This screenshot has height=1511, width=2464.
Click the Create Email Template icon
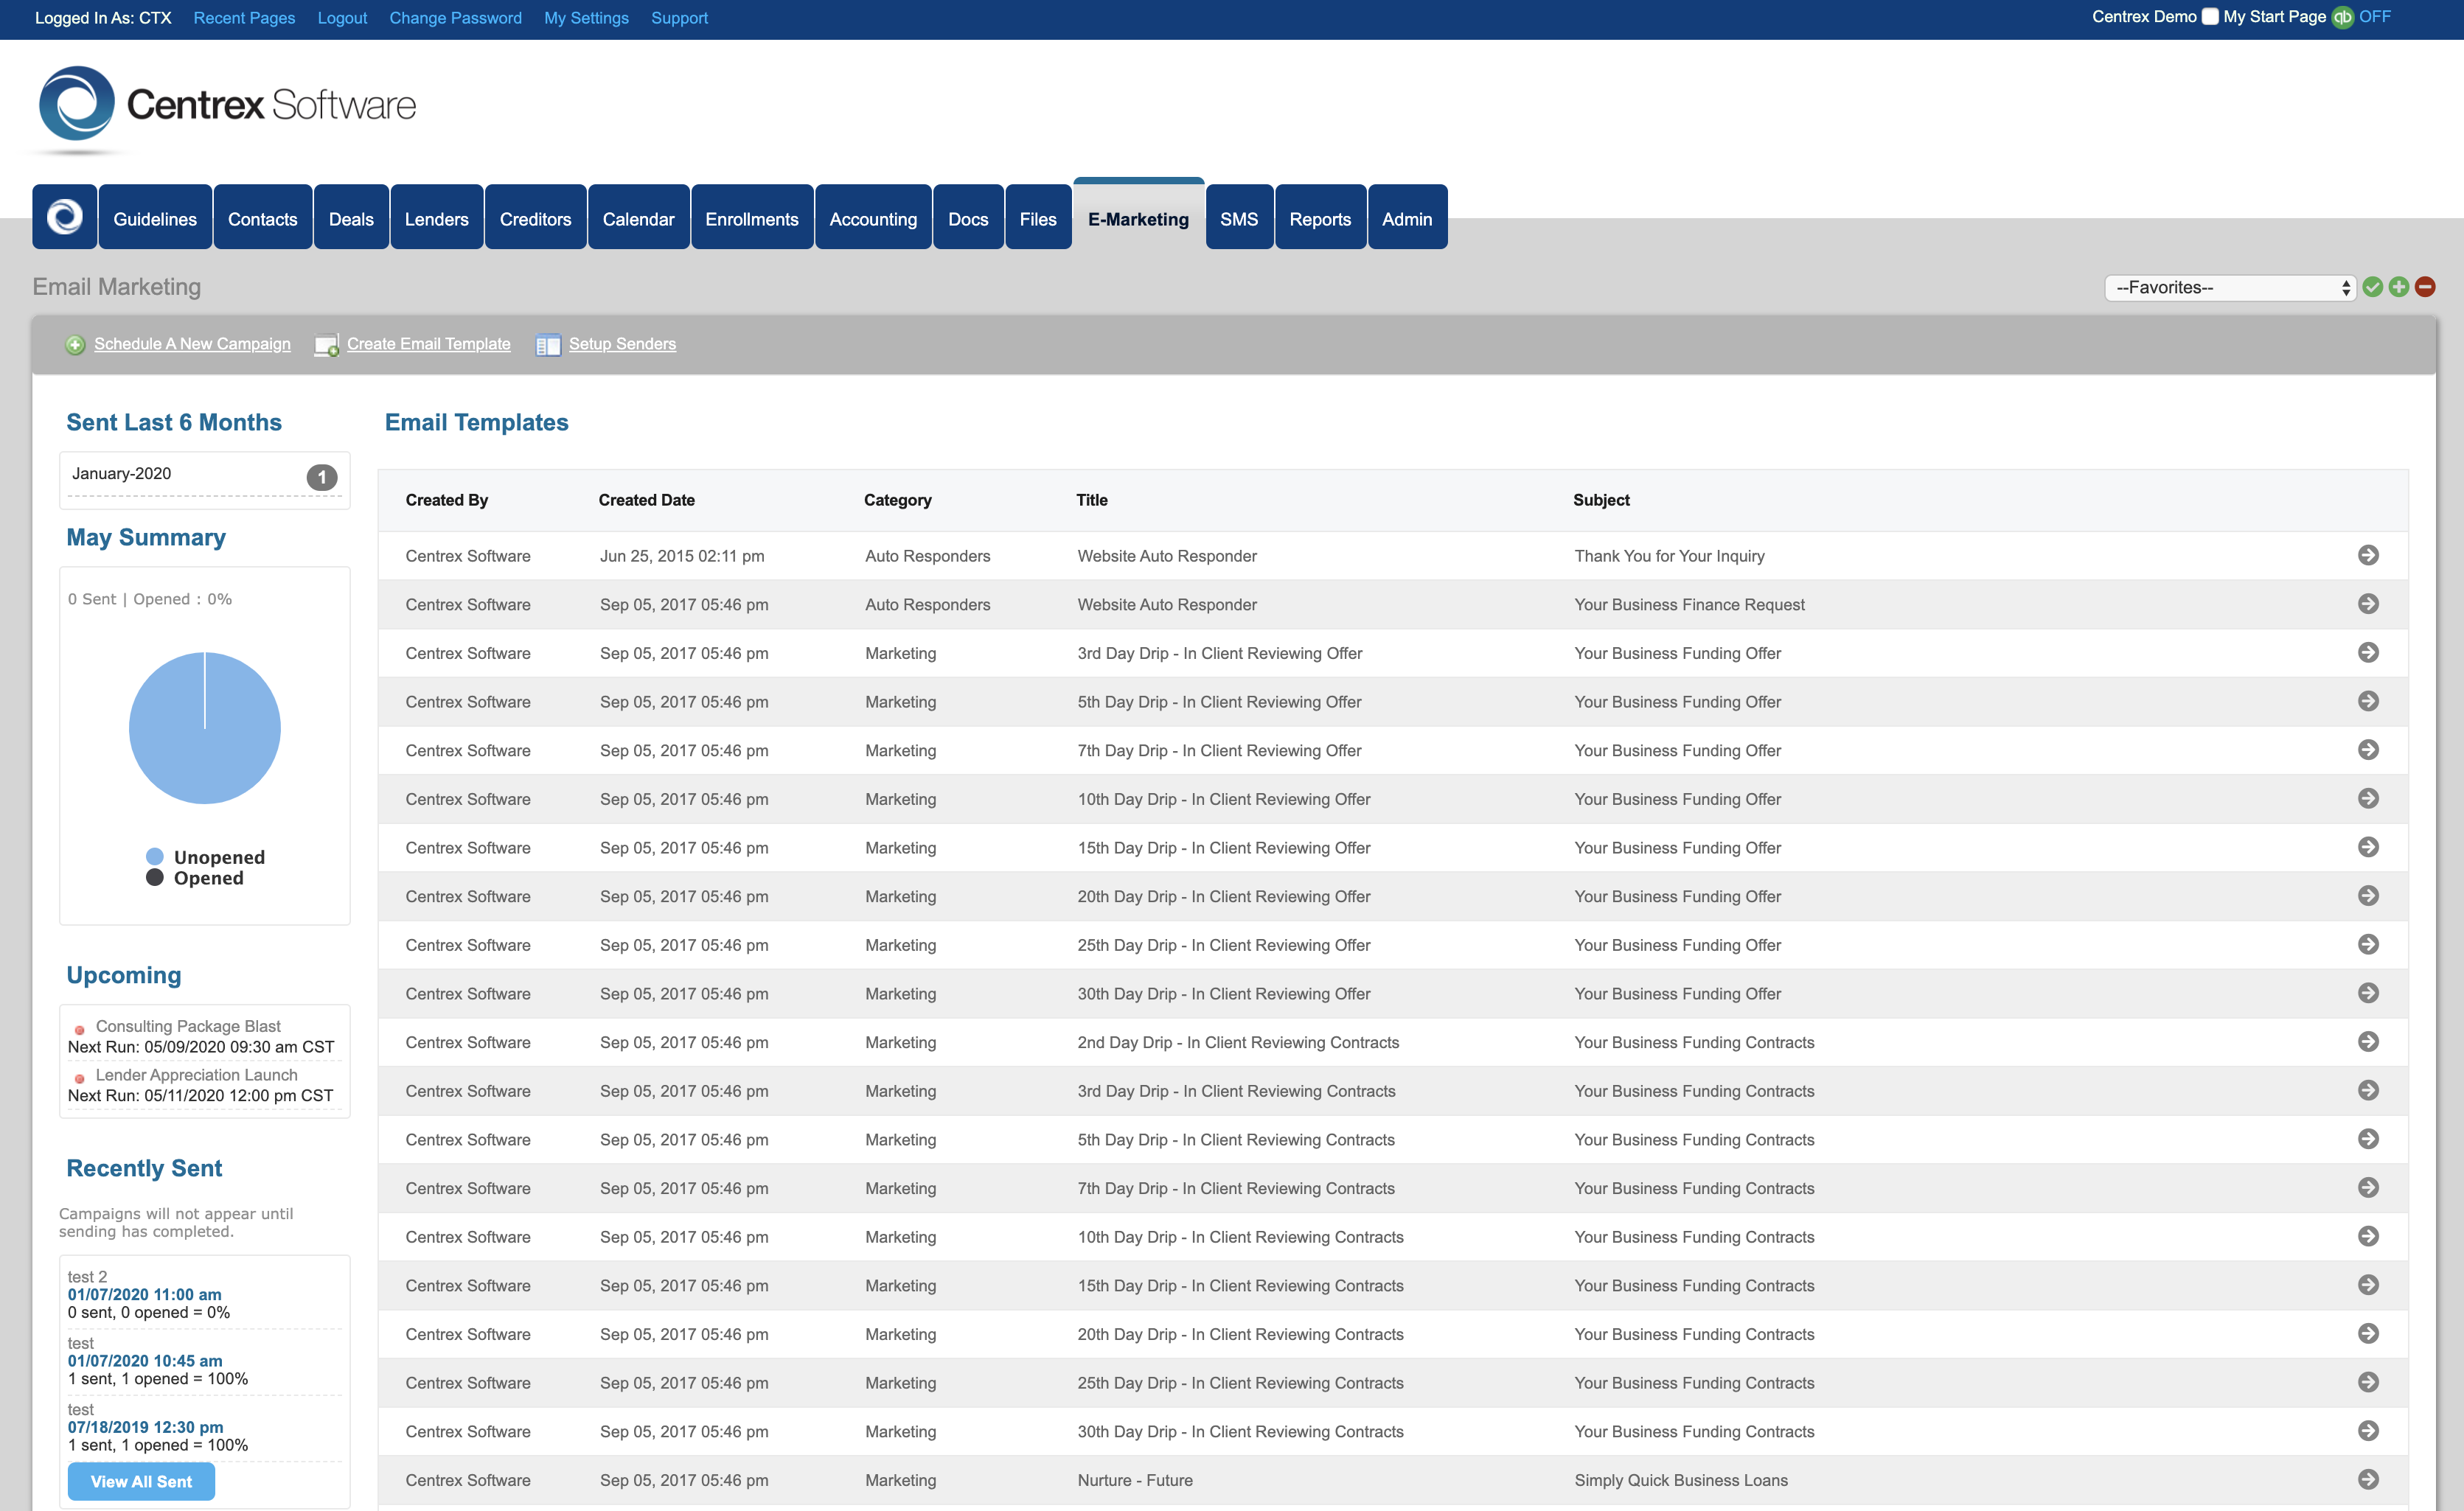(x=327, y=345)
